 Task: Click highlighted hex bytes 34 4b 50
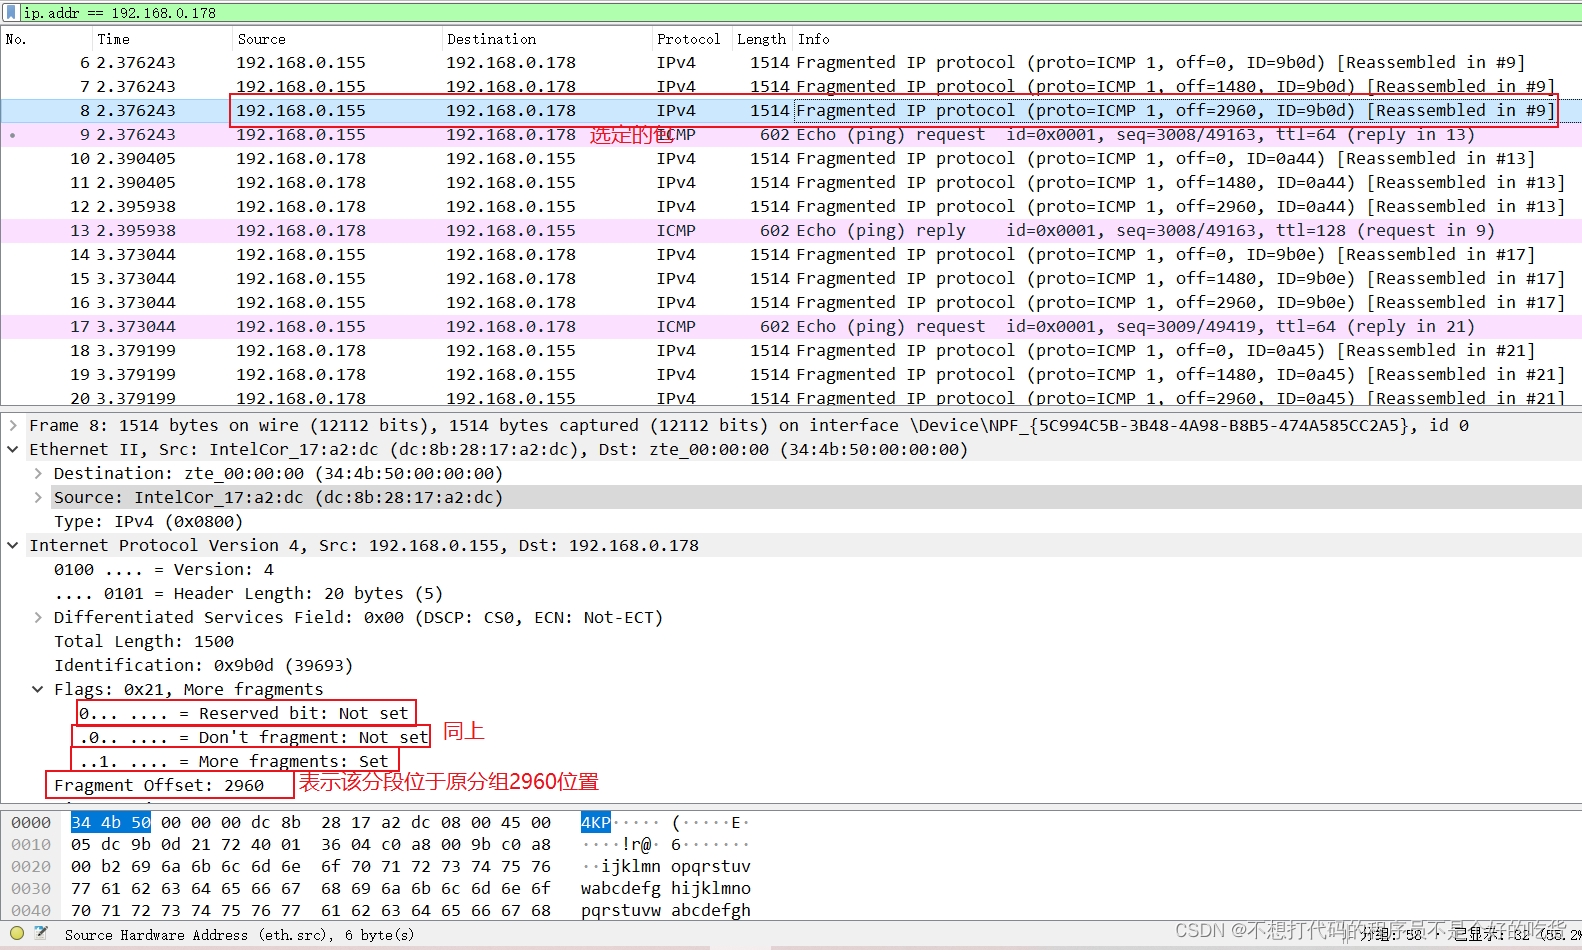pos(111,822)
